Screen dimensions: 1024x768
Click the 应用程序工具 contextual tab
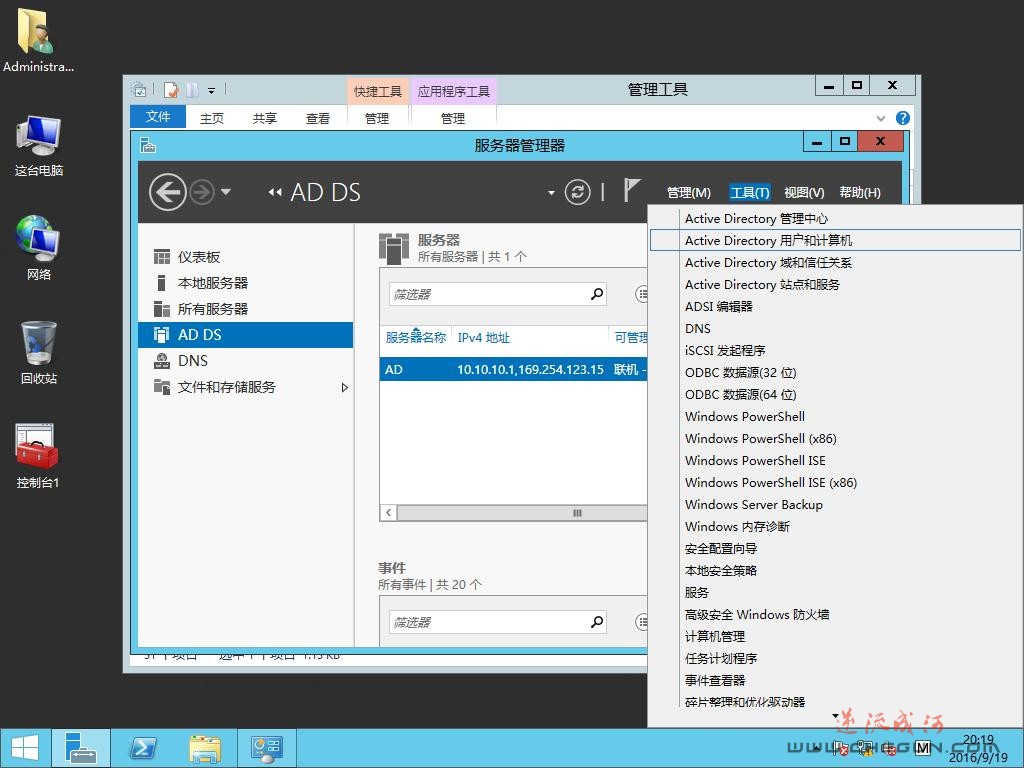(453, 91)
